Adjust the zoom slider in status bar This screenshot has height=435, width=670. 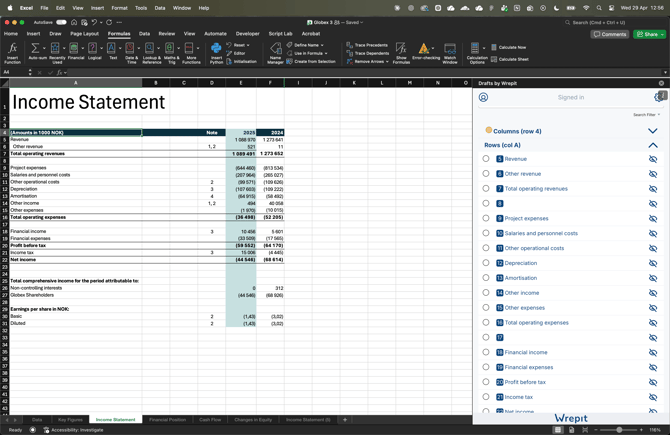click(x=619, y=430)
